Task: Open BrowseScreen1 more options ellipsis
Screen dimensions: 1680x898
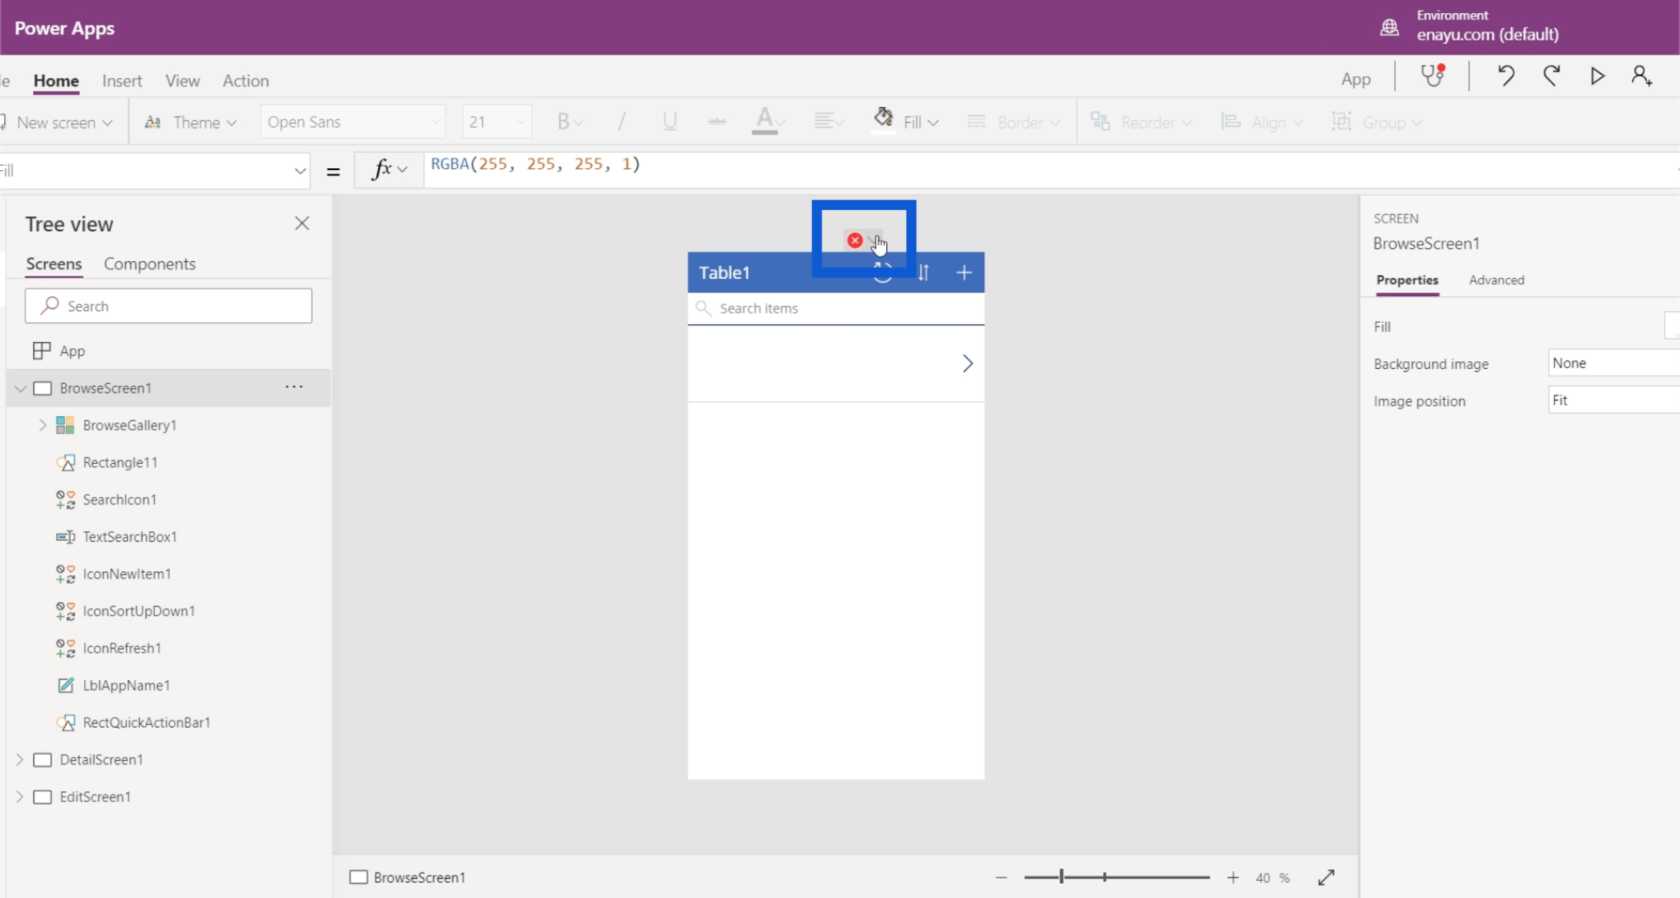Action: tap(294, 387)
